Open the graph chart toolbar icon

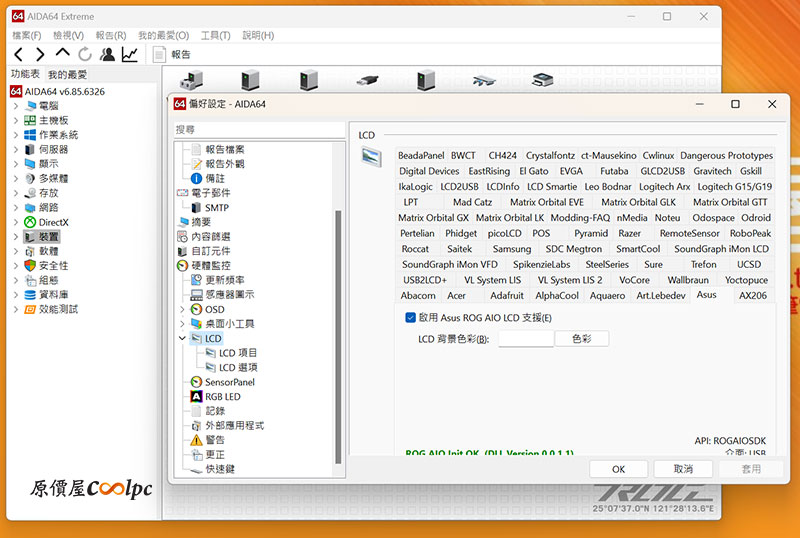[130, 54]
